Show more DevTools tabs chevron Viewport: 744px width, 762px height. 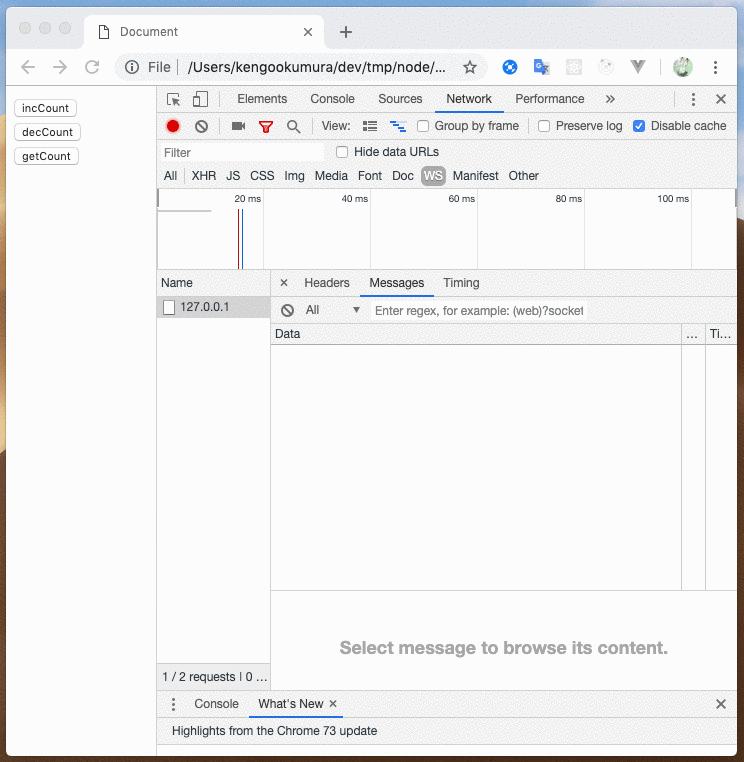click(x=610, y=99)
